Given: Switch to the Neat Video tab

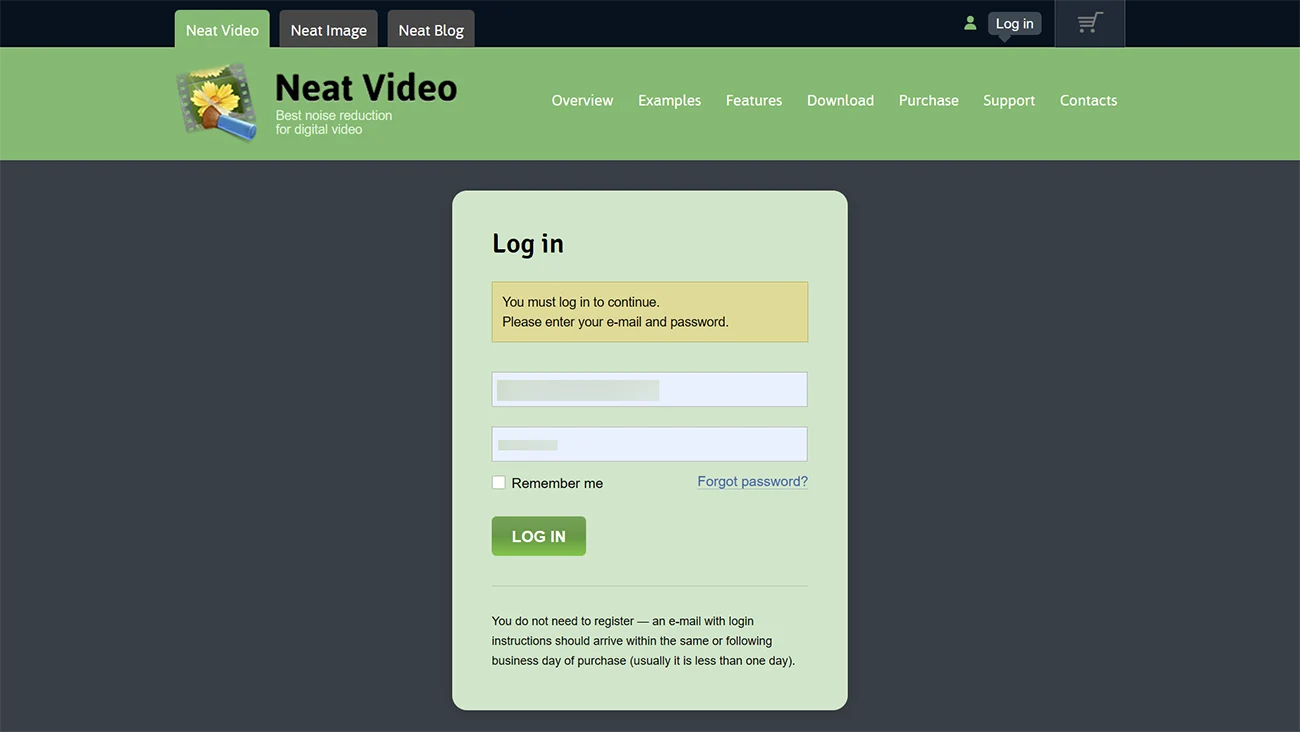Looking at the screenshot, I should (x=222, y=29).
